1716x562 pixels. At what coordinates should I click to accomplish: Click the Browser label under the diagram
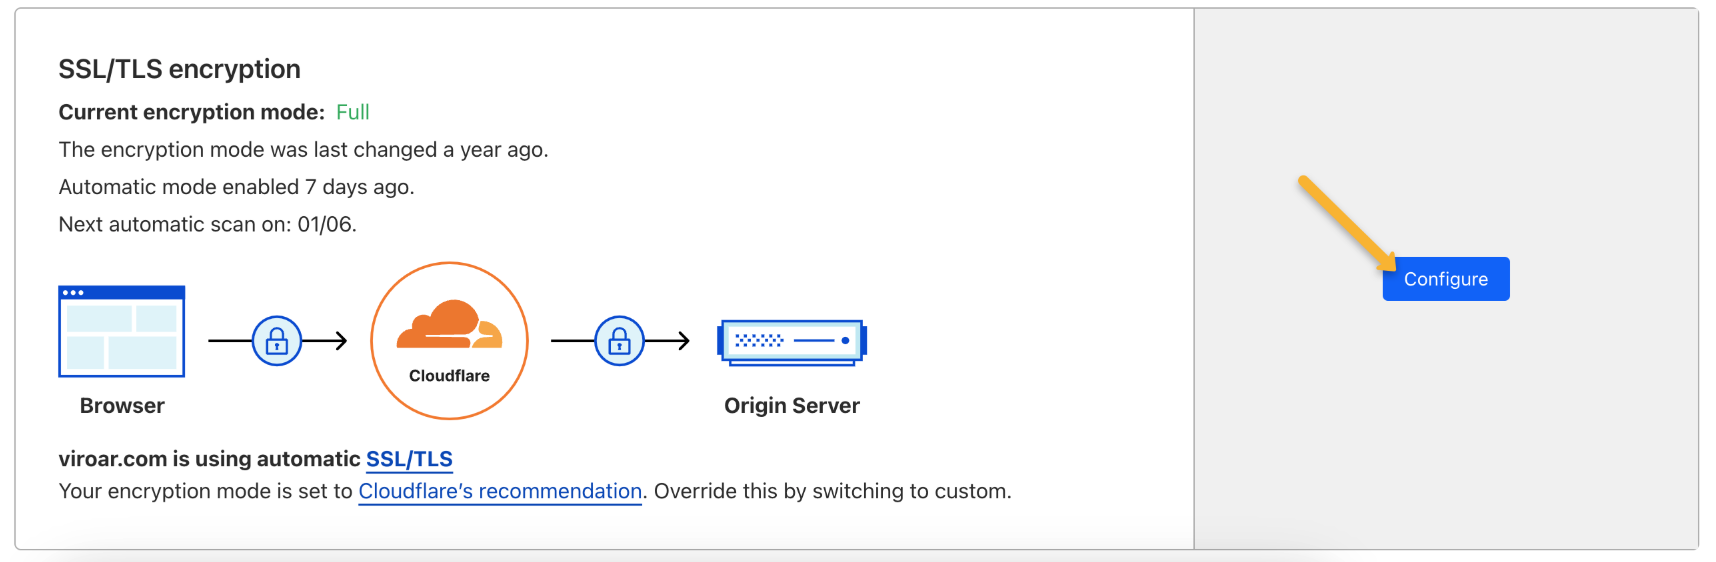122,406
